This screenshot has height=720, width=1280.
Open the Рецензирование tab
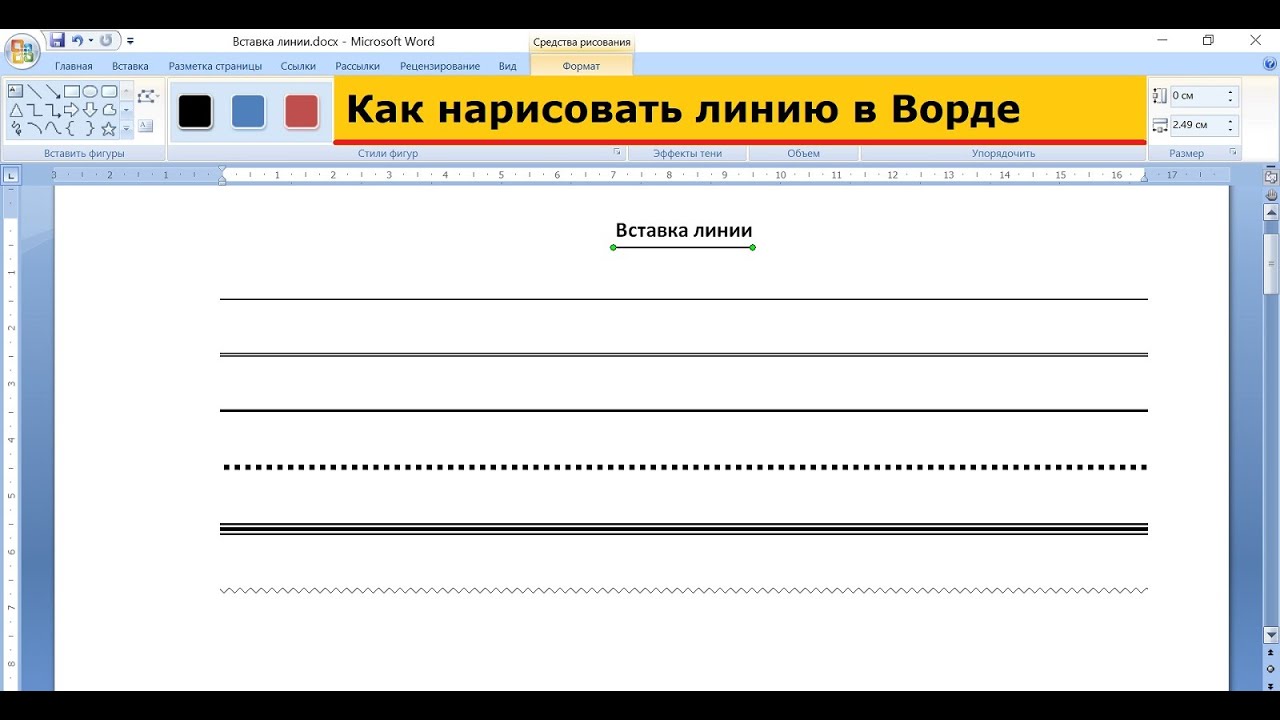click(x=440, y=66)
